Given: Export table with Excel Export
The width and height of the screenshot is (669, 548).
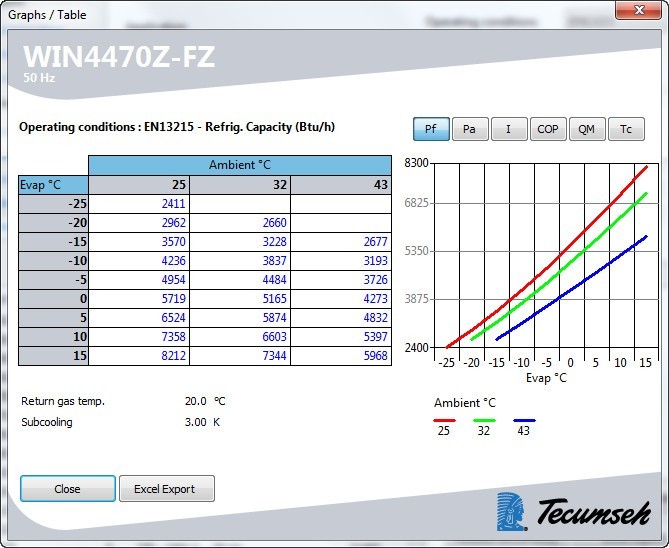Looking at the screenshot, I should (x=166, y=489).
